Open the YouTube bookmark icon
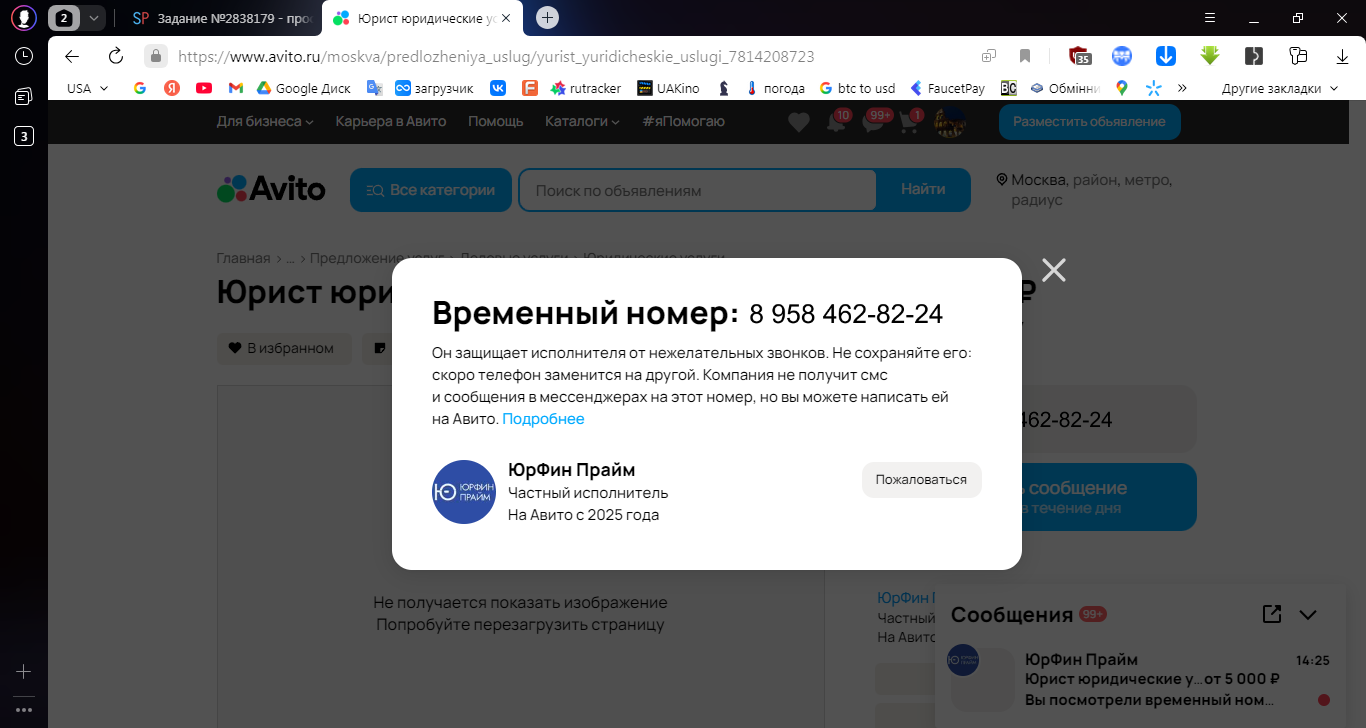1366x728 pixels. pyautogui.click(x=204, y=88)
